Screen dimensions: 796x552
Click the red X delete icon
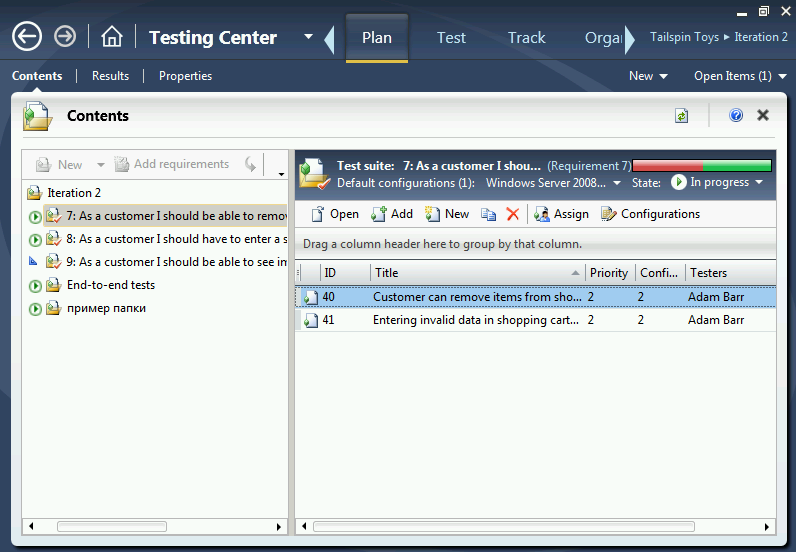pos(513,214)
